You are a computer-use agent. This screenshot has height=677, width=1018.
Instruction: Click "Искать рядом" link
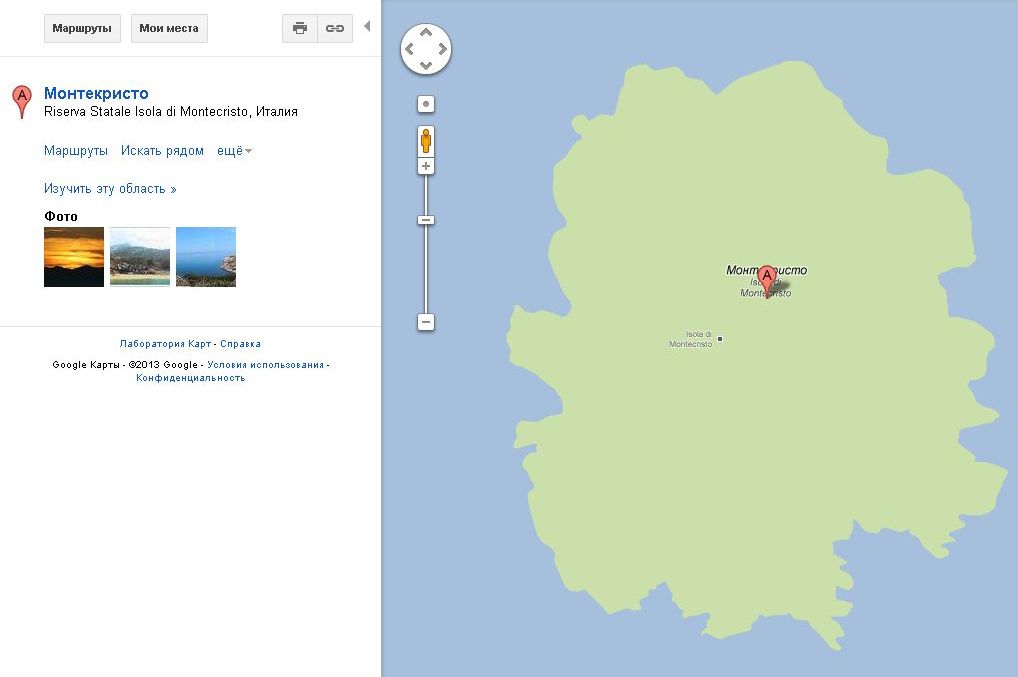162,151
